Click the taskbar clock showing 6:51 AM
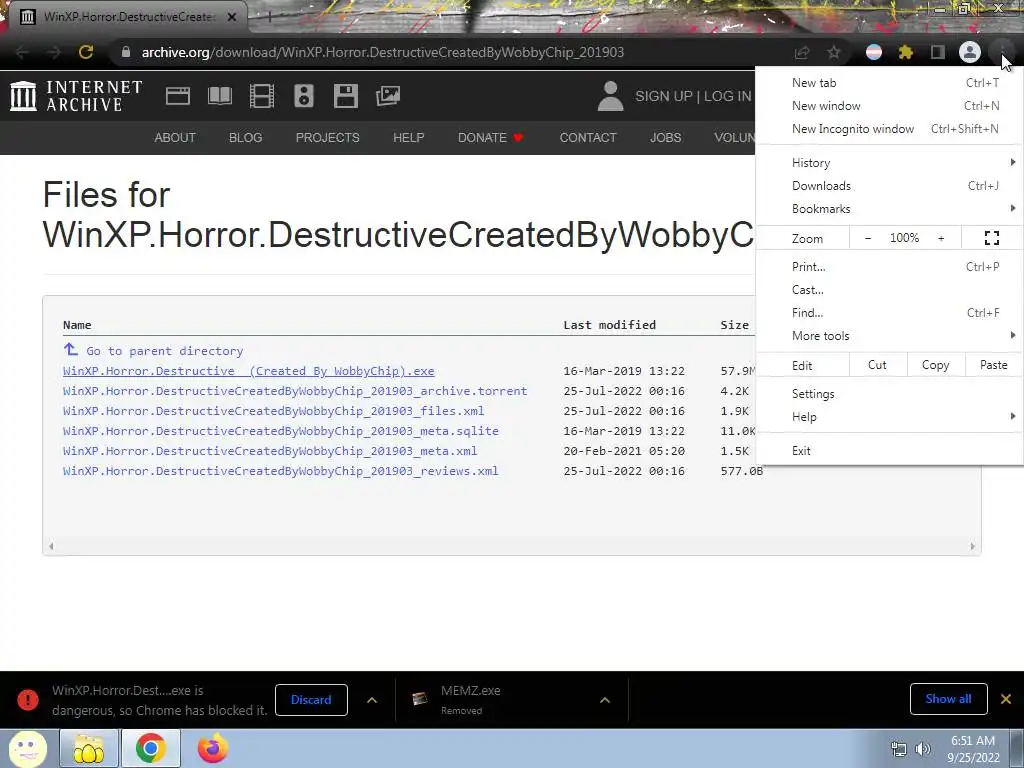The height and width of the screenshot is (768, 1024). pos(973,749)
